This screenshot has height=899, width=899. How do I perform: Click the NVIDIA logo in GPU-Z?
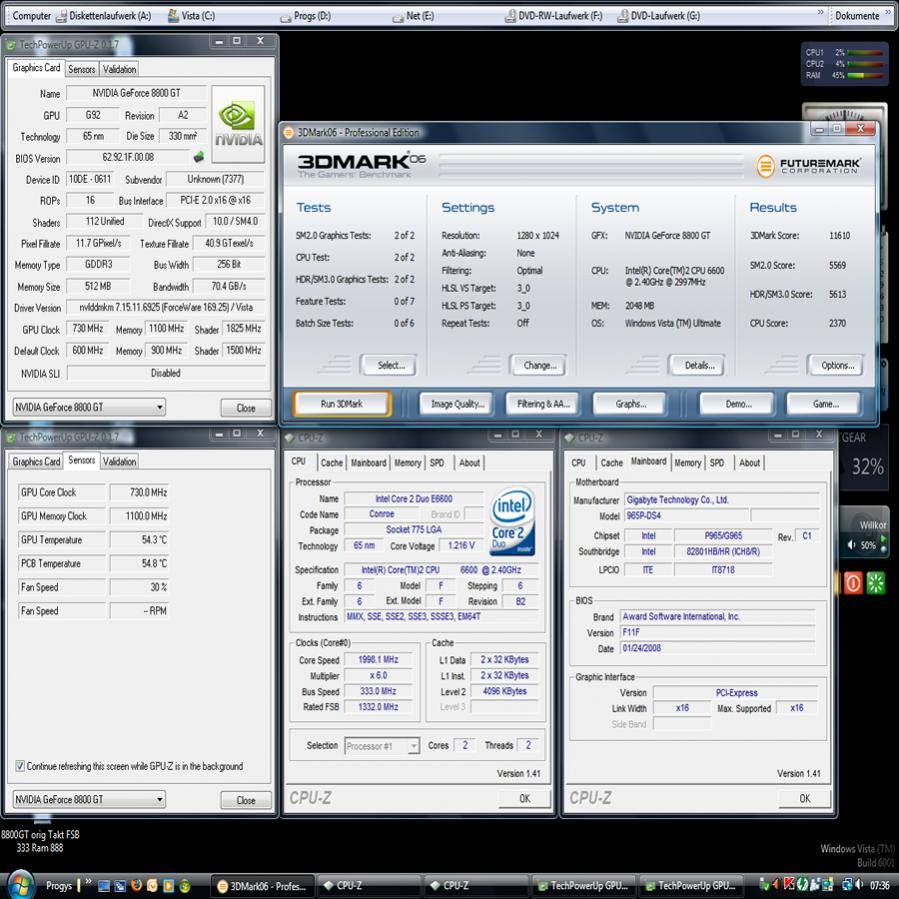tap(238, 124)
